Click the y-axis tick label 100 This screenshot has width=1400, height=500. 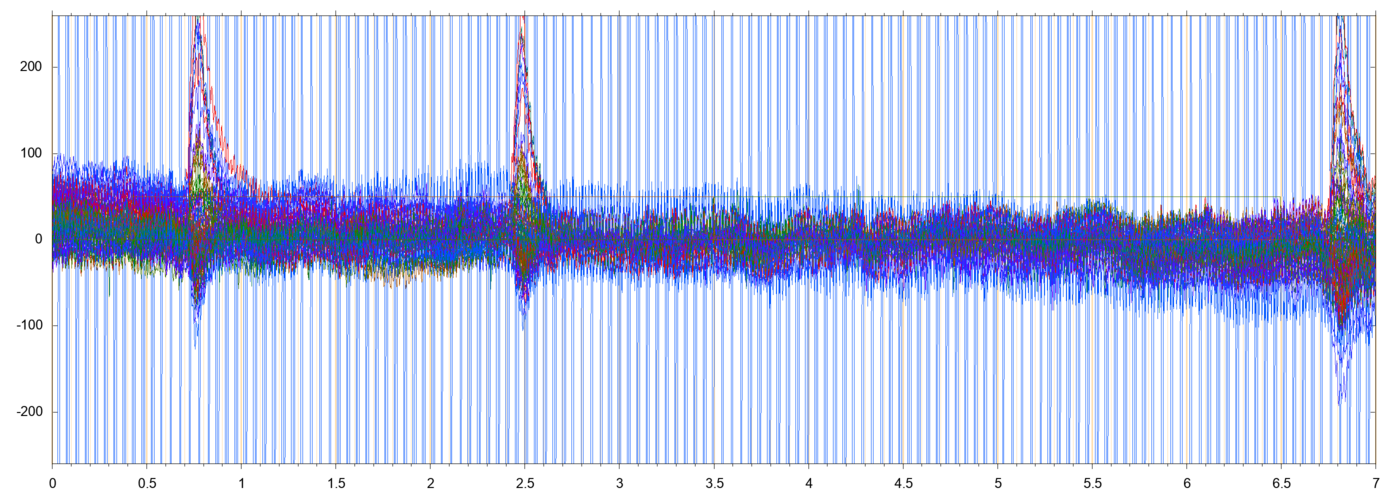[32, 153]
